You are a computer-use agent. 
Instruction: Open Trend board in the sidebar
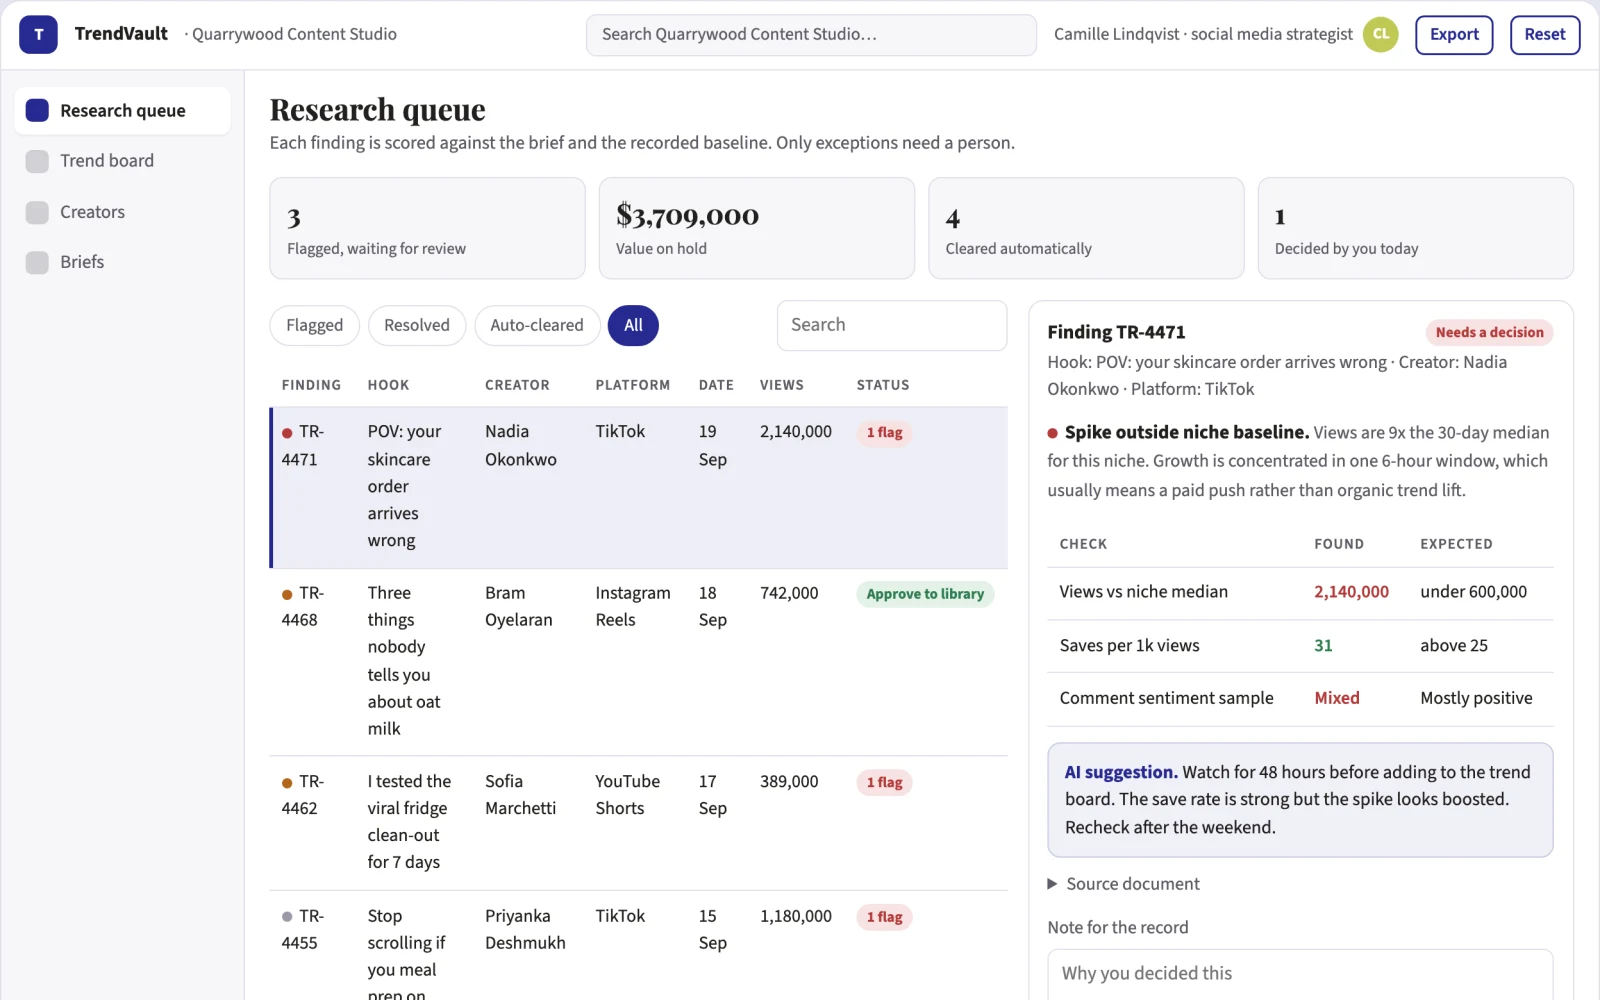[122, 161]
